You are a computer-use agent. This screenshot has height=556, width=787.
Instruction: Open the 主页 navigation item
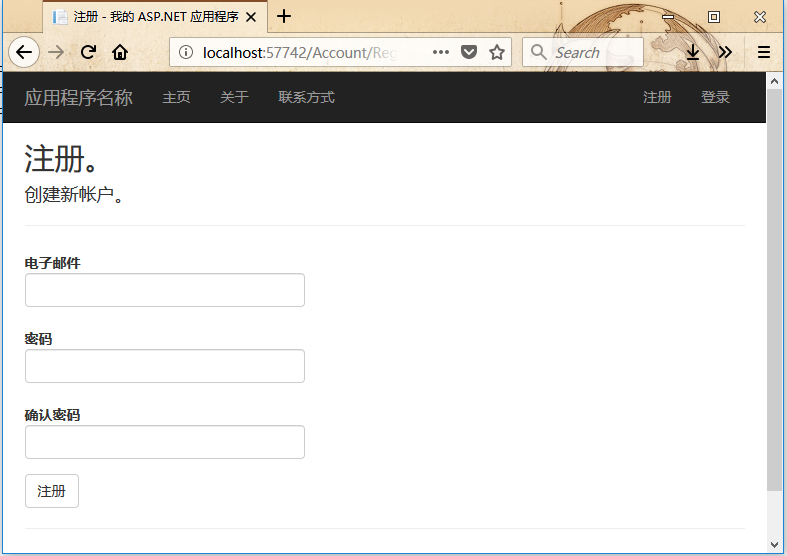coord(177,97)
